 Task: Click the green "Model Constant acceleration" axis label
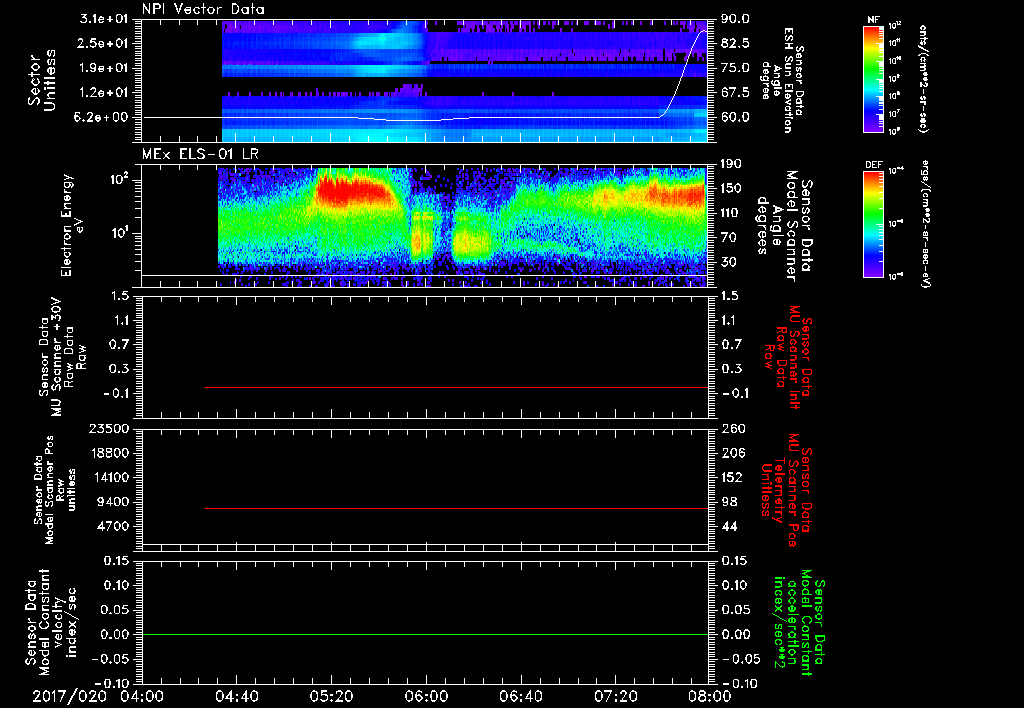tap(799, 623)
